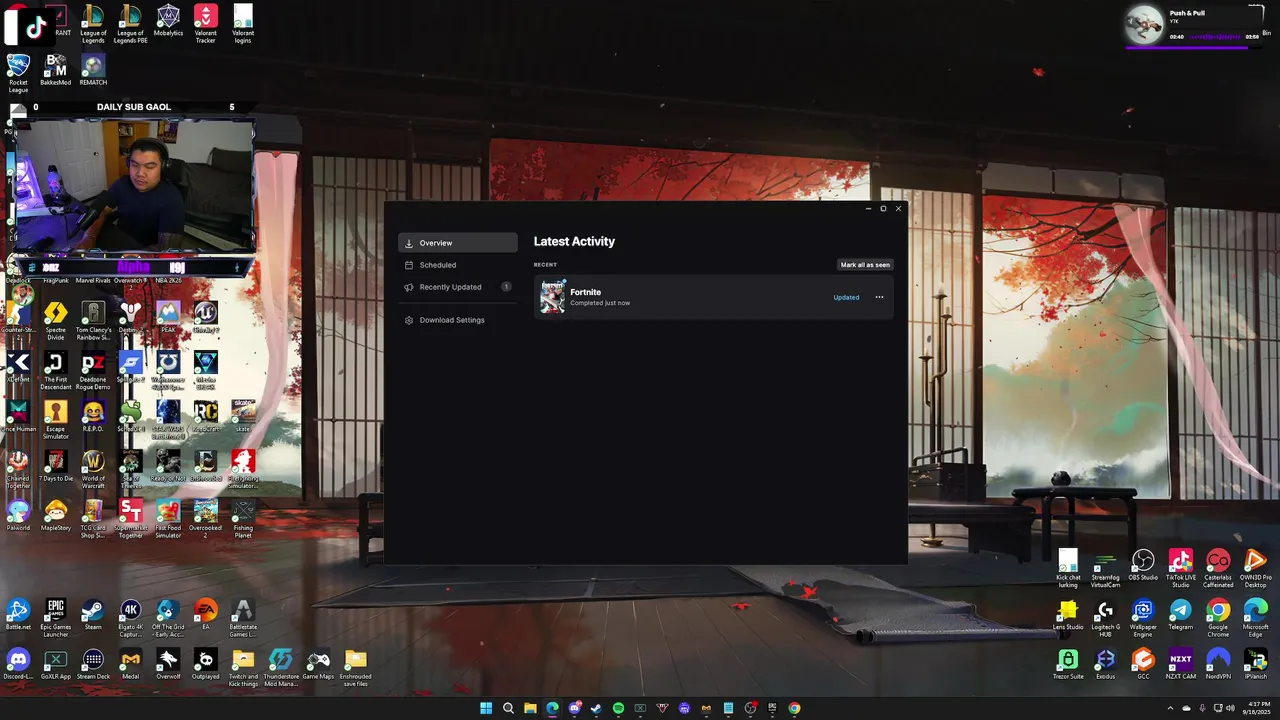Open NZXT CAM desktop shortcut
Screen dimensions: 1280x720
(1181, 665)
